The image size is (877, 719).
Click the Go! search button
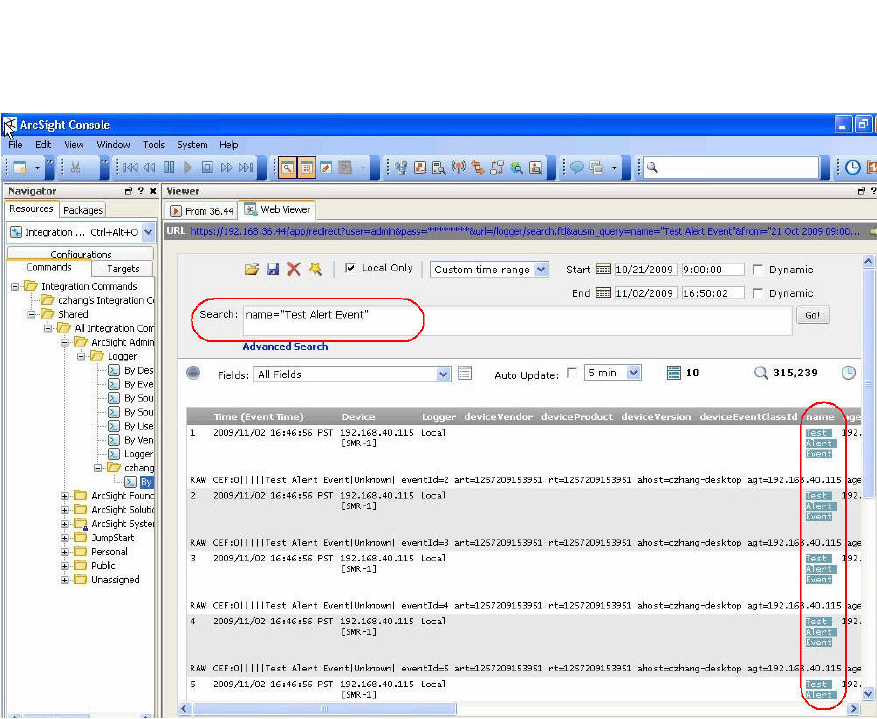(812, 315)
